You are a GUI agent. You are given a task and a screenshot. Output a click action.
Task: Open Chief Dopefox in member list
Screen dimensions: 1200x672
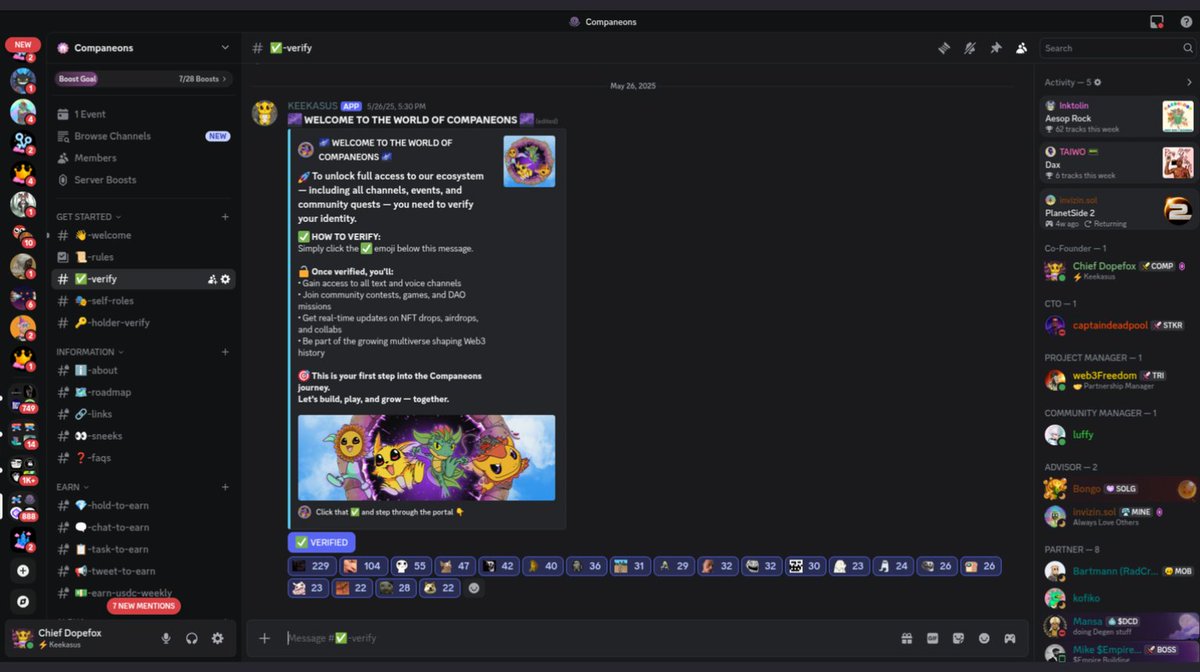(1117, 271)
